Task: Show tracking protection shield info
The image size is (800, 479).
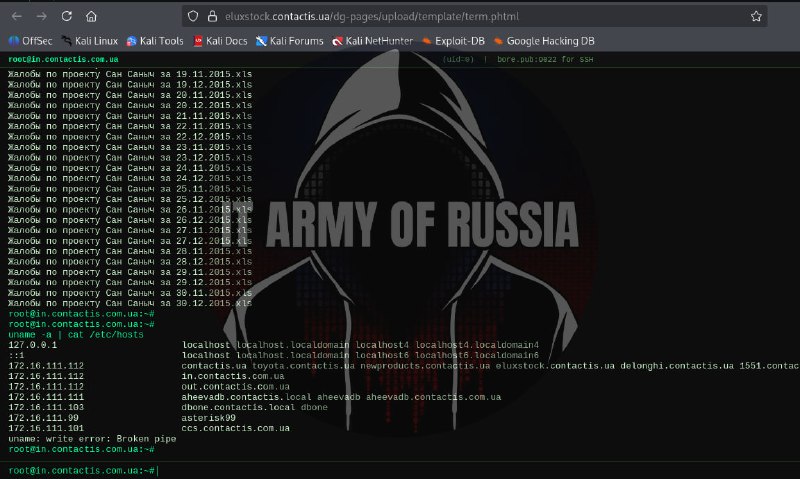Action: pyautogui.click(x=193, y=16)
